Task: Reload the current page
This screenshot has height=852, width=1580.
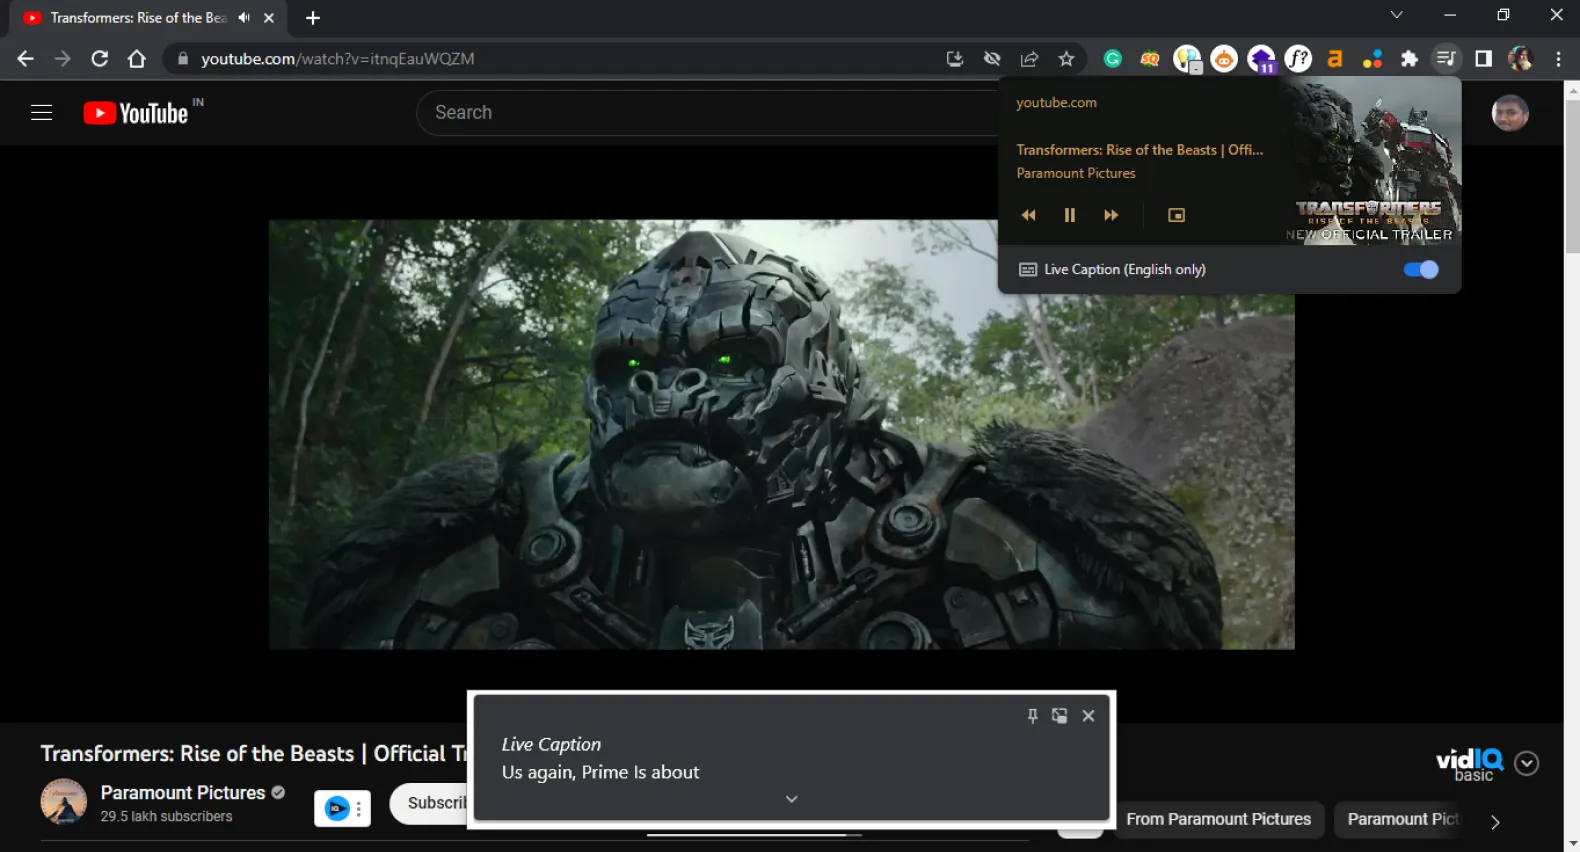Action: coord(99,59)
